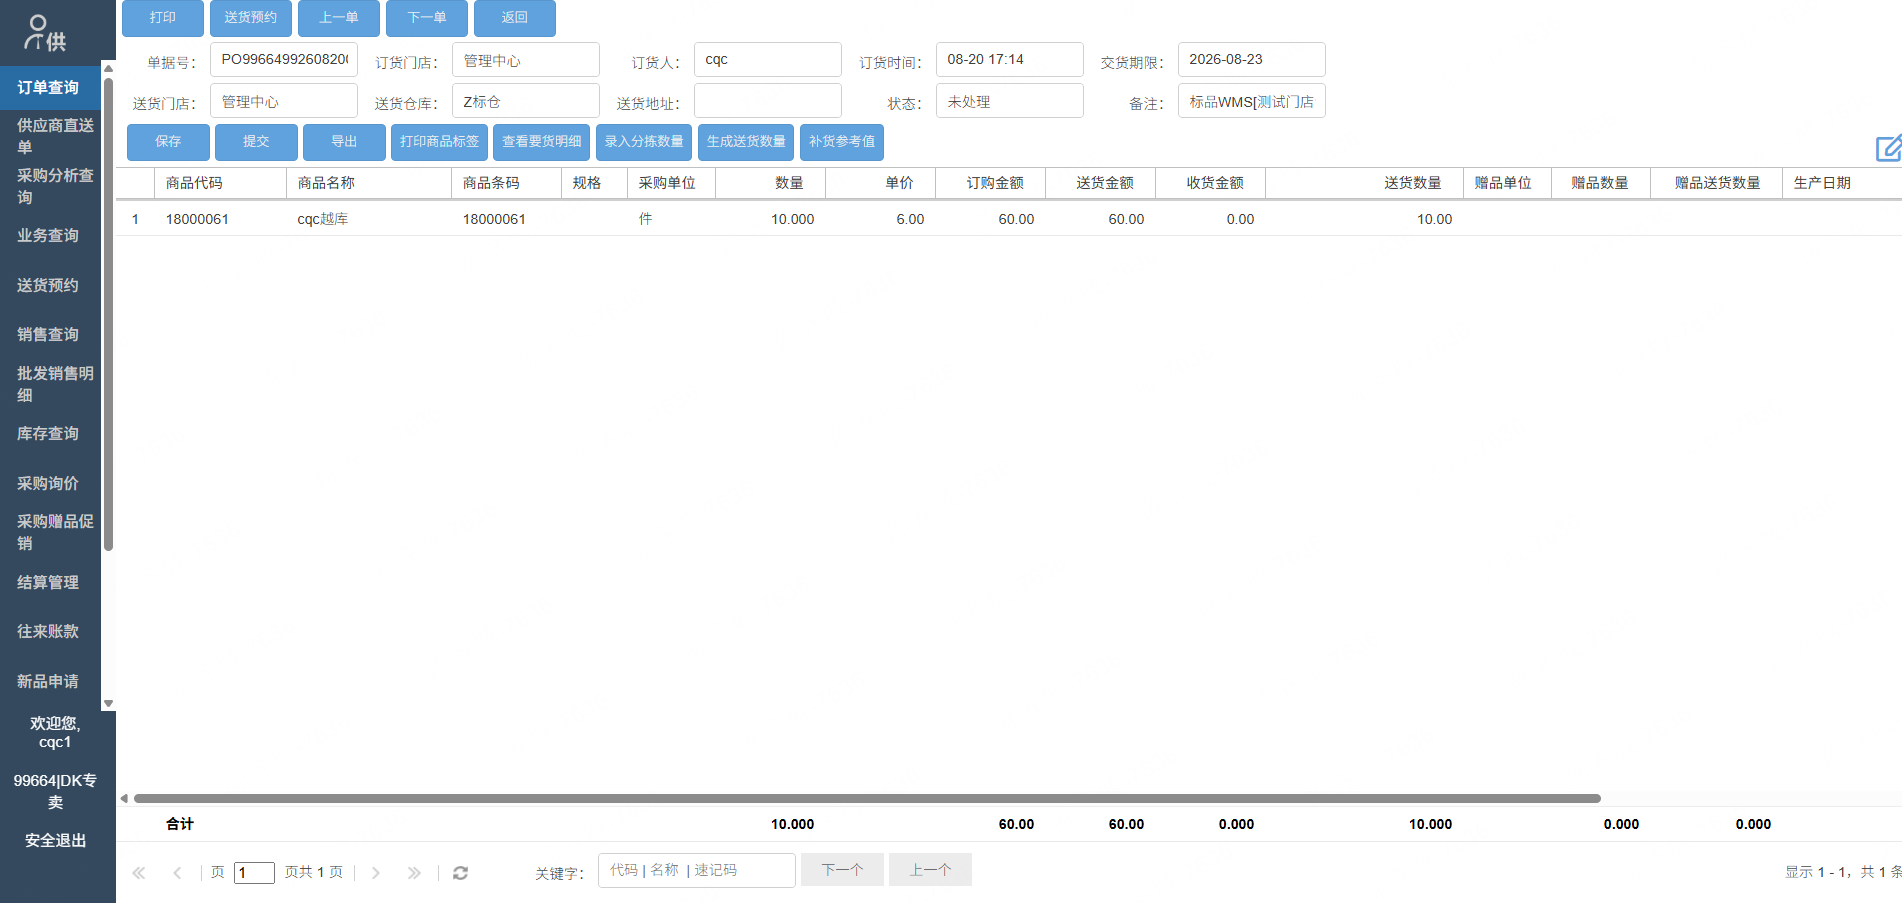The image size is (1902, 903).
Task: Open 销售查询 in the sidebar
Action: (50, 335)
